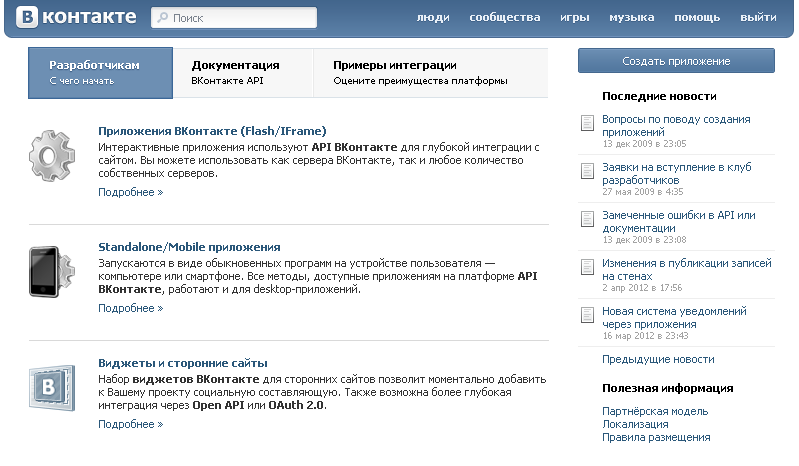Click document icon beside Новая система уведомлений
Image resolution: width=799 pixels, height=466 pixels.
click(588, 315)
